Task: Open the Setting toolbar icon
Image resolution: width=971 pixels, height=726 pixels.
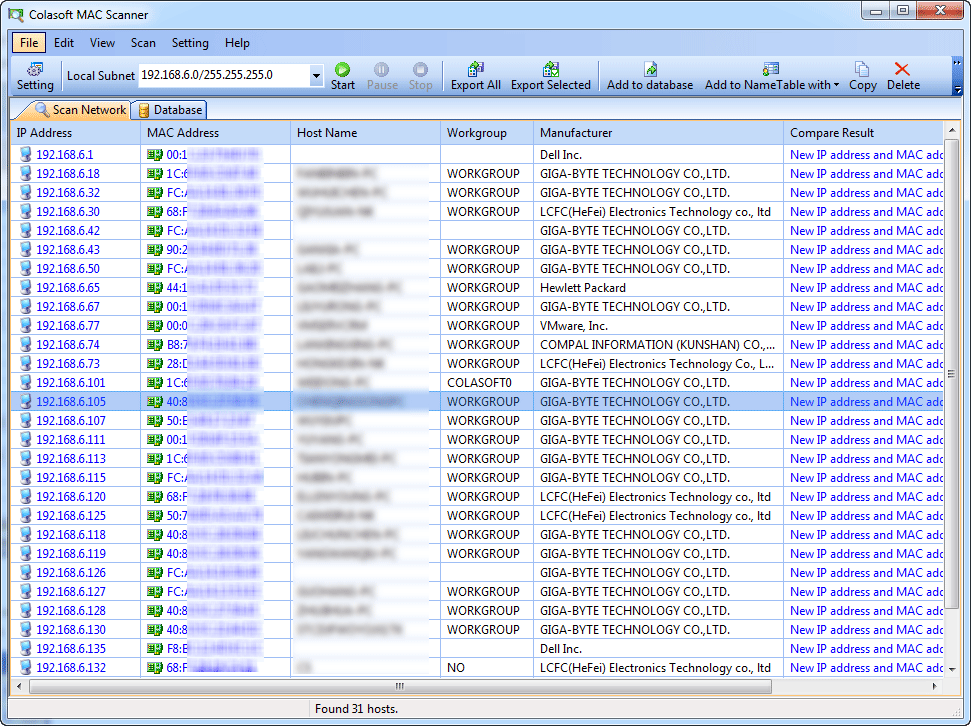Action: [34, 76]
